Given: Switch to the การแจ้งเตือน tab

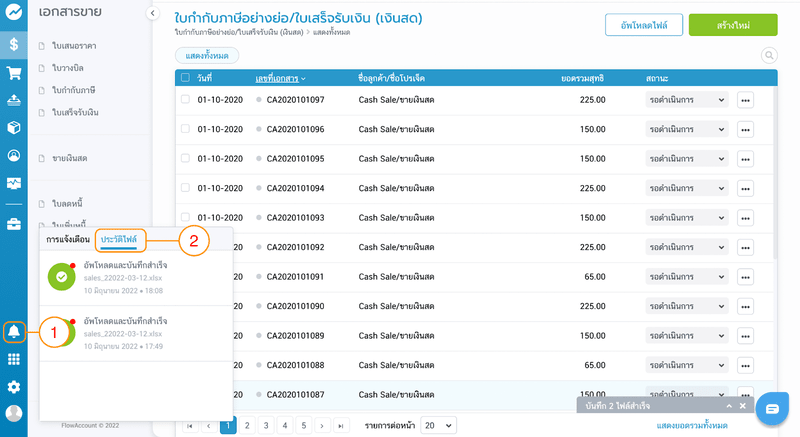Looking at the screenshot, I should [x=68, y=239].
